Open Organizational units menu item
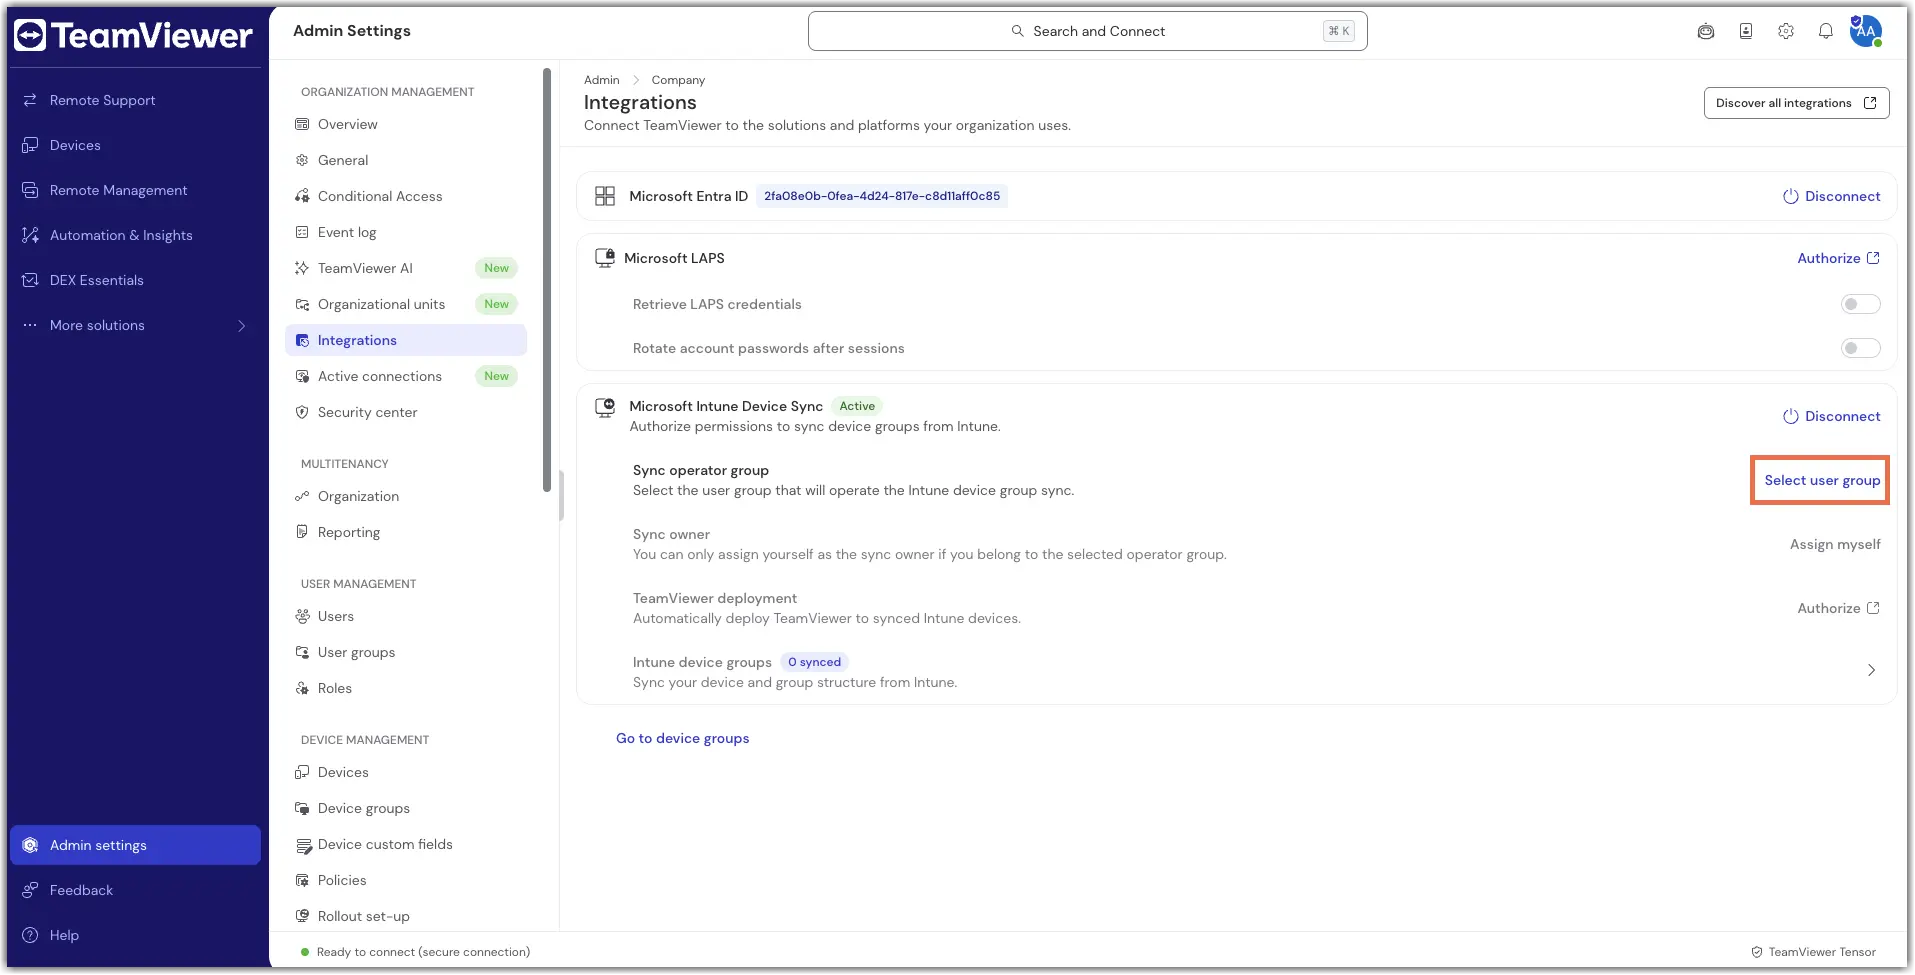 [x=406, y=304]
